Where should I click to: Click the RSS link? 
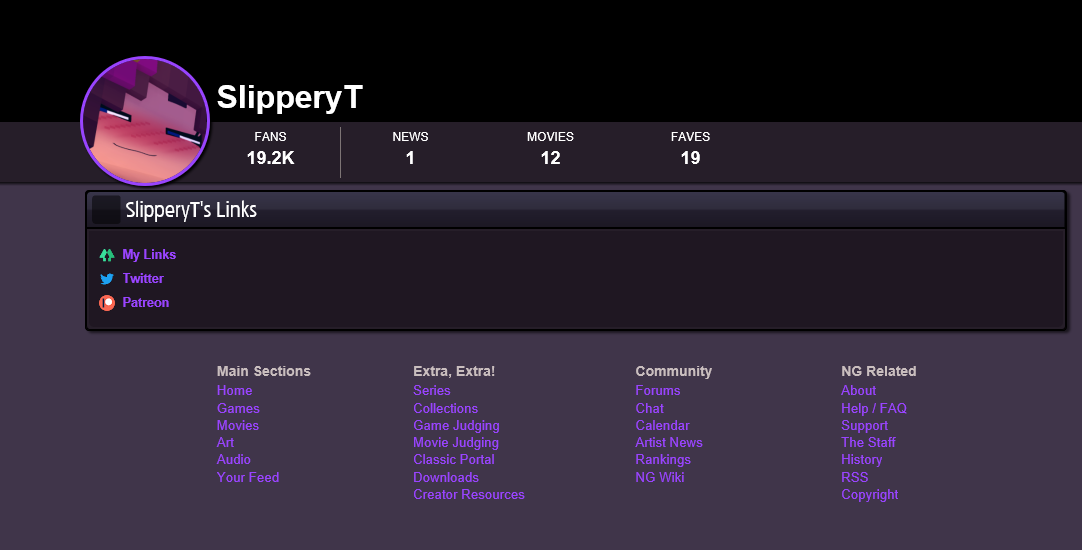(x=854, y=477)
